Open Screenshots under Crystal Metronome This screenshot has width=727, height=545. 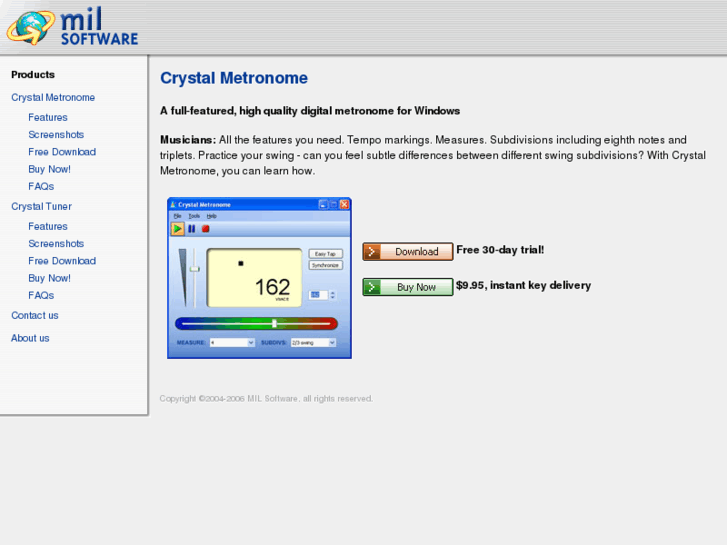[56, 135]
